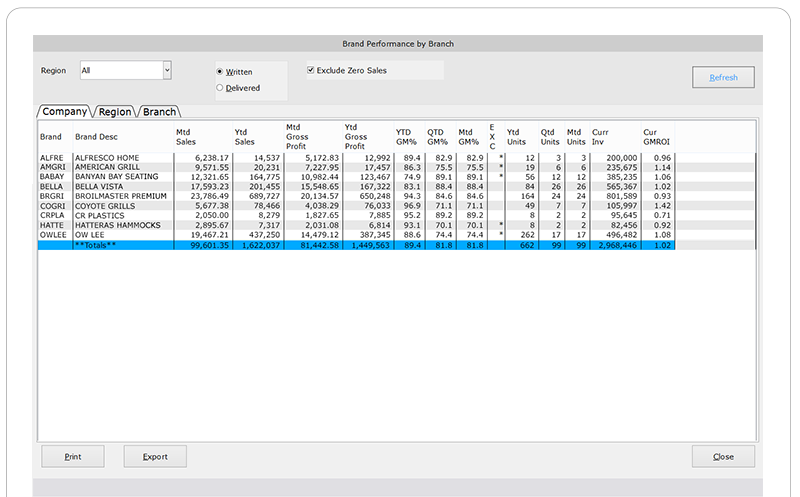Click Curr Inv value 565,367
800x497 pixels.
(x=622, y=187)
